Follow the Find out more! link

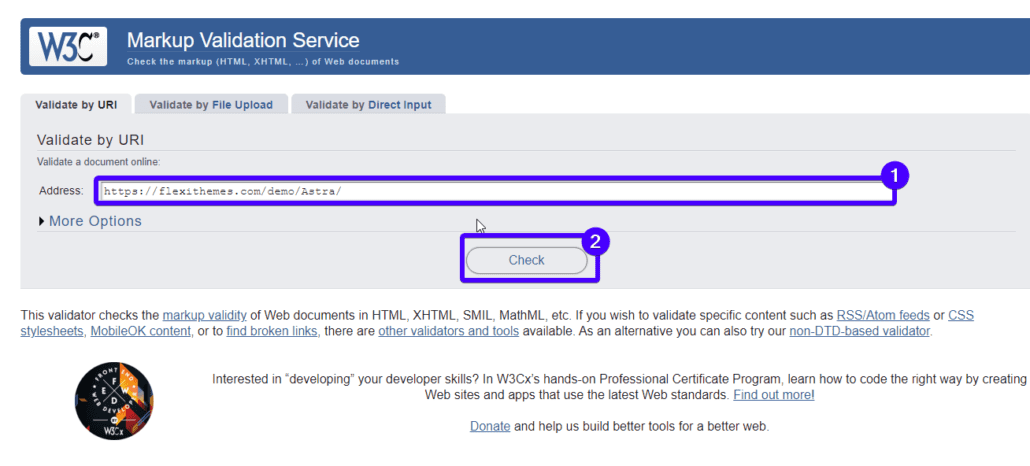[774, 395]
